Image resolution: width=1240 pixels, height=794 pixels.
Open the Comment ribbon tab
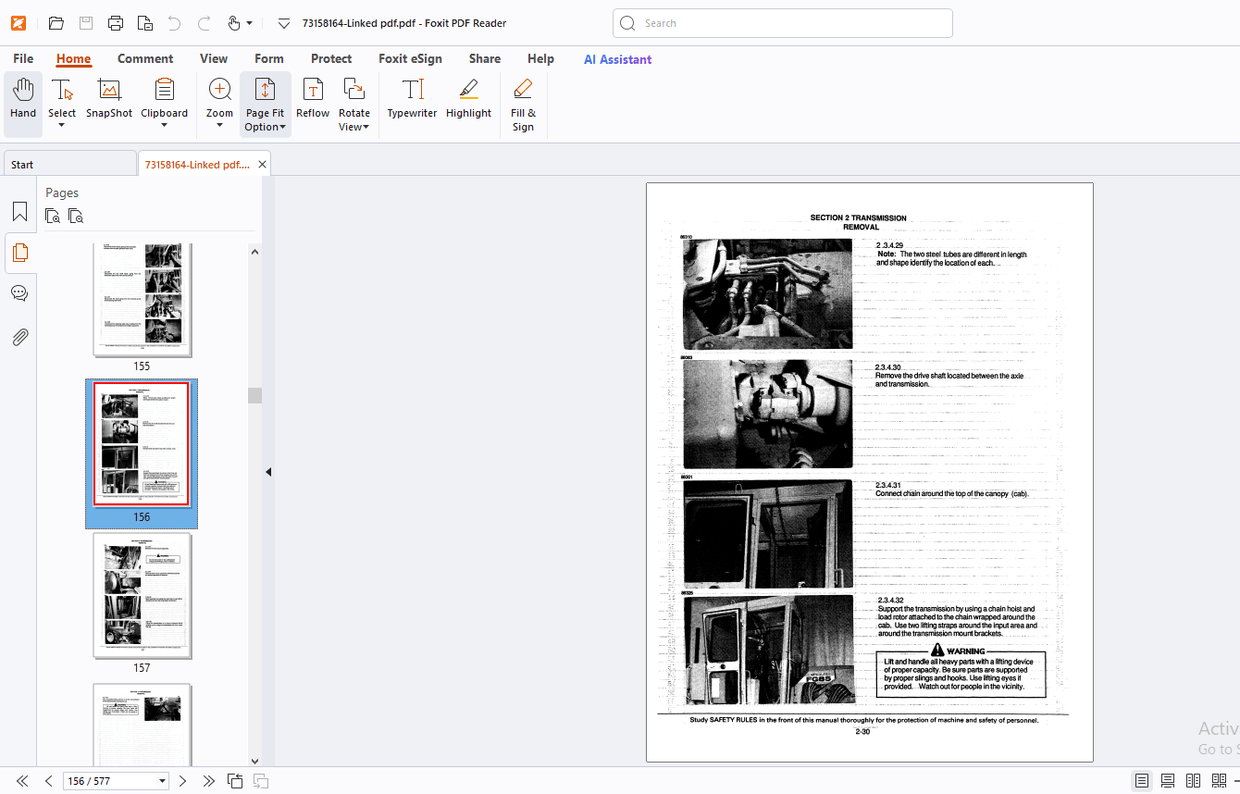145,59
